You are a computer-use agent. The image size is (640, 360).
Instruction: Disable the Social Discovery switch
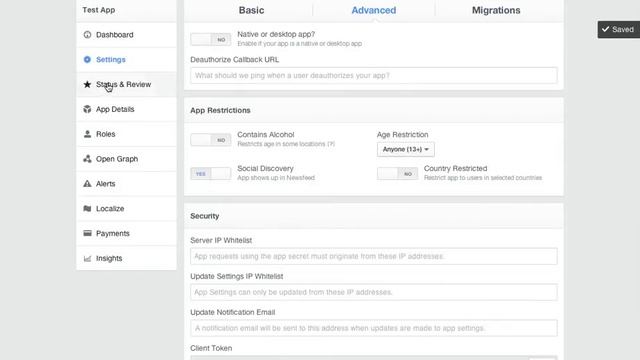click(x=211, y=174)
